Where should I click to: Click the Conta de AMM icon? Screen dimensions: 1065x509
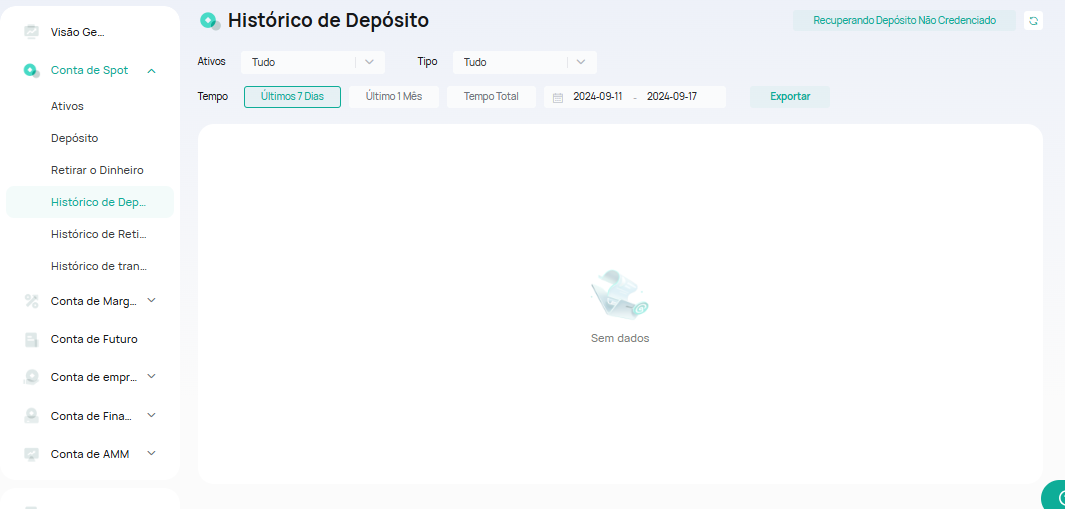click(x=32, y=454)
